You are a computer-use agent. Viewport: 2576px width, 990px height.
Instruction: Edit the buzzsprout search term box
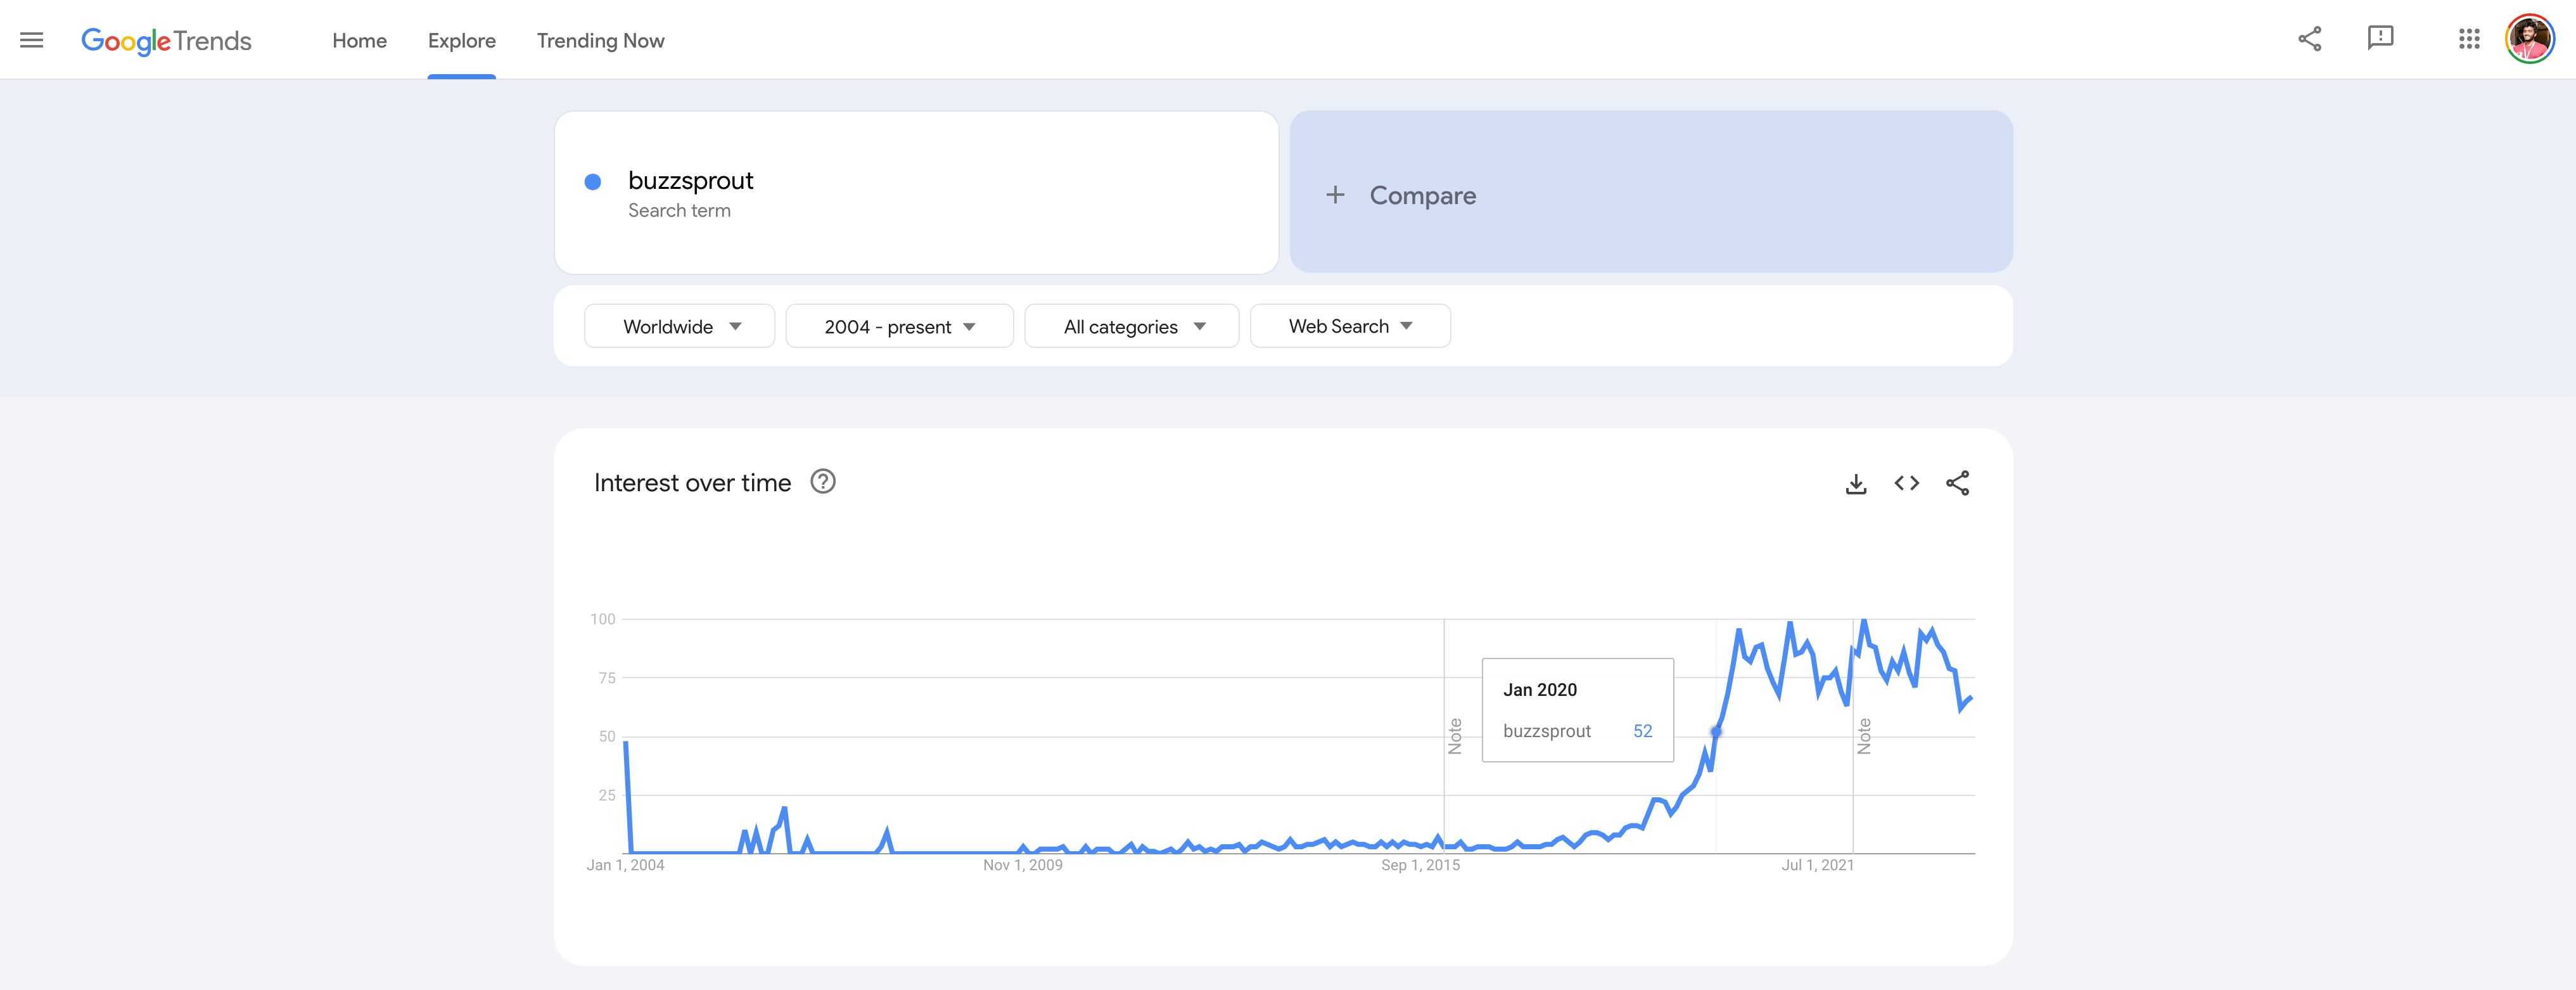click(916, 193)
